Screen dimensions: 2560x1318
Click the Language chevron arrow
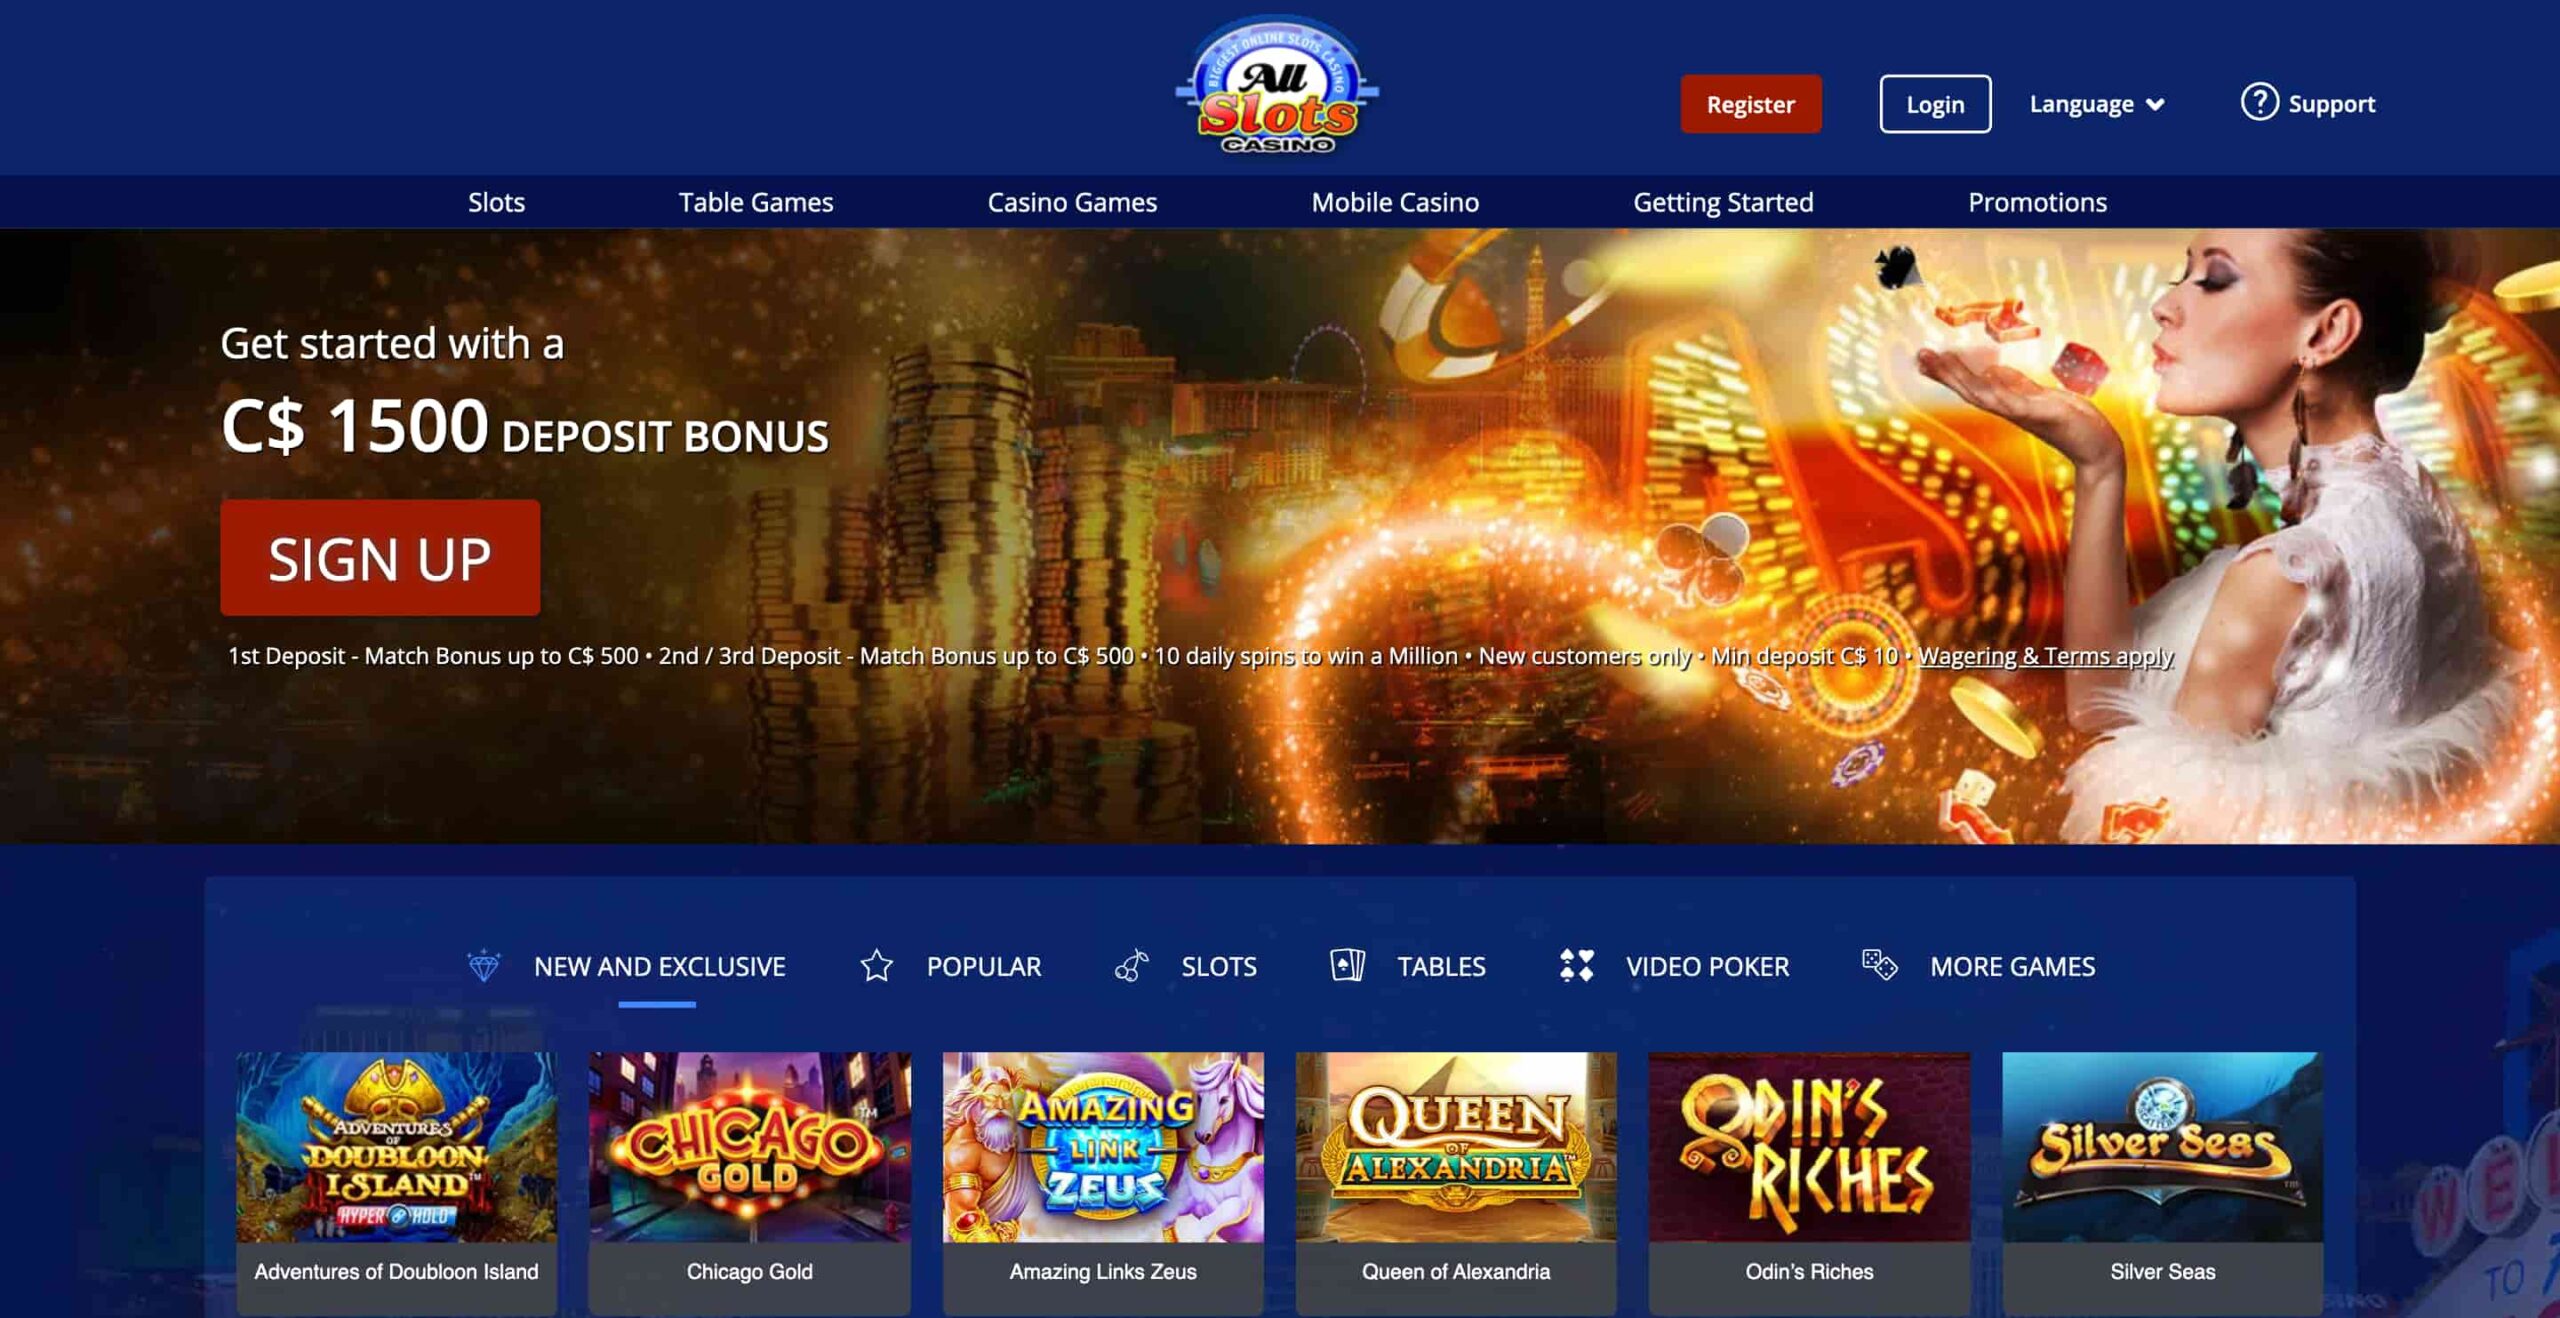pos(2155,104)
